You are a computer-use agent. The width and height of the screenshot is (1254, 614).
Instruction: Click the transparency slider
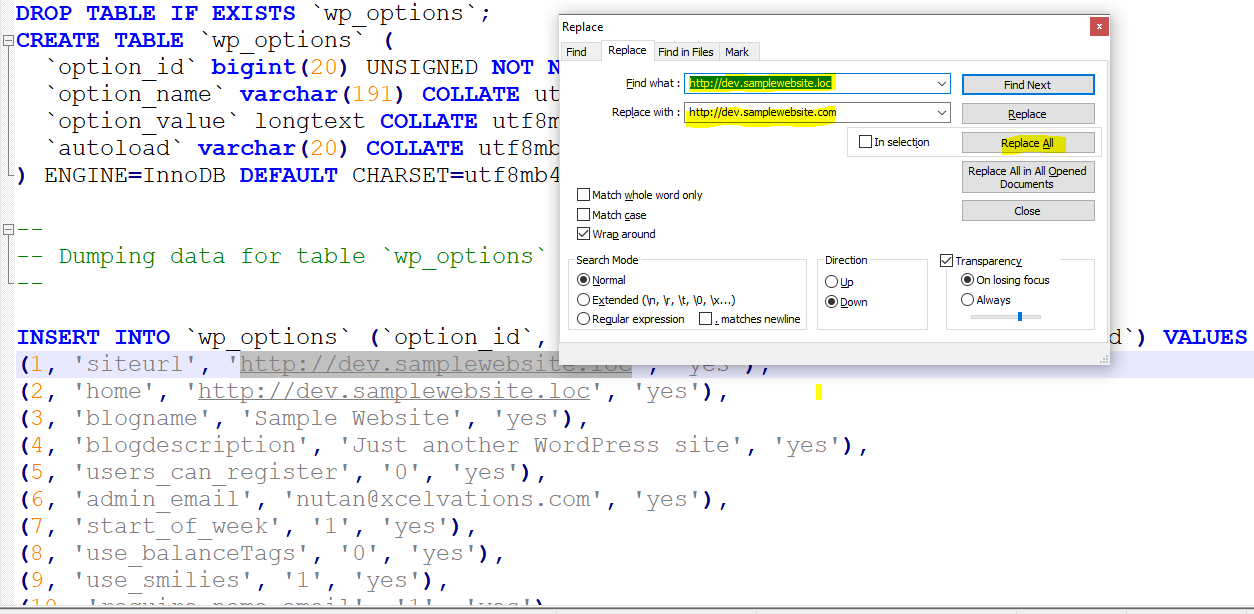click(x=1006, y=316)
